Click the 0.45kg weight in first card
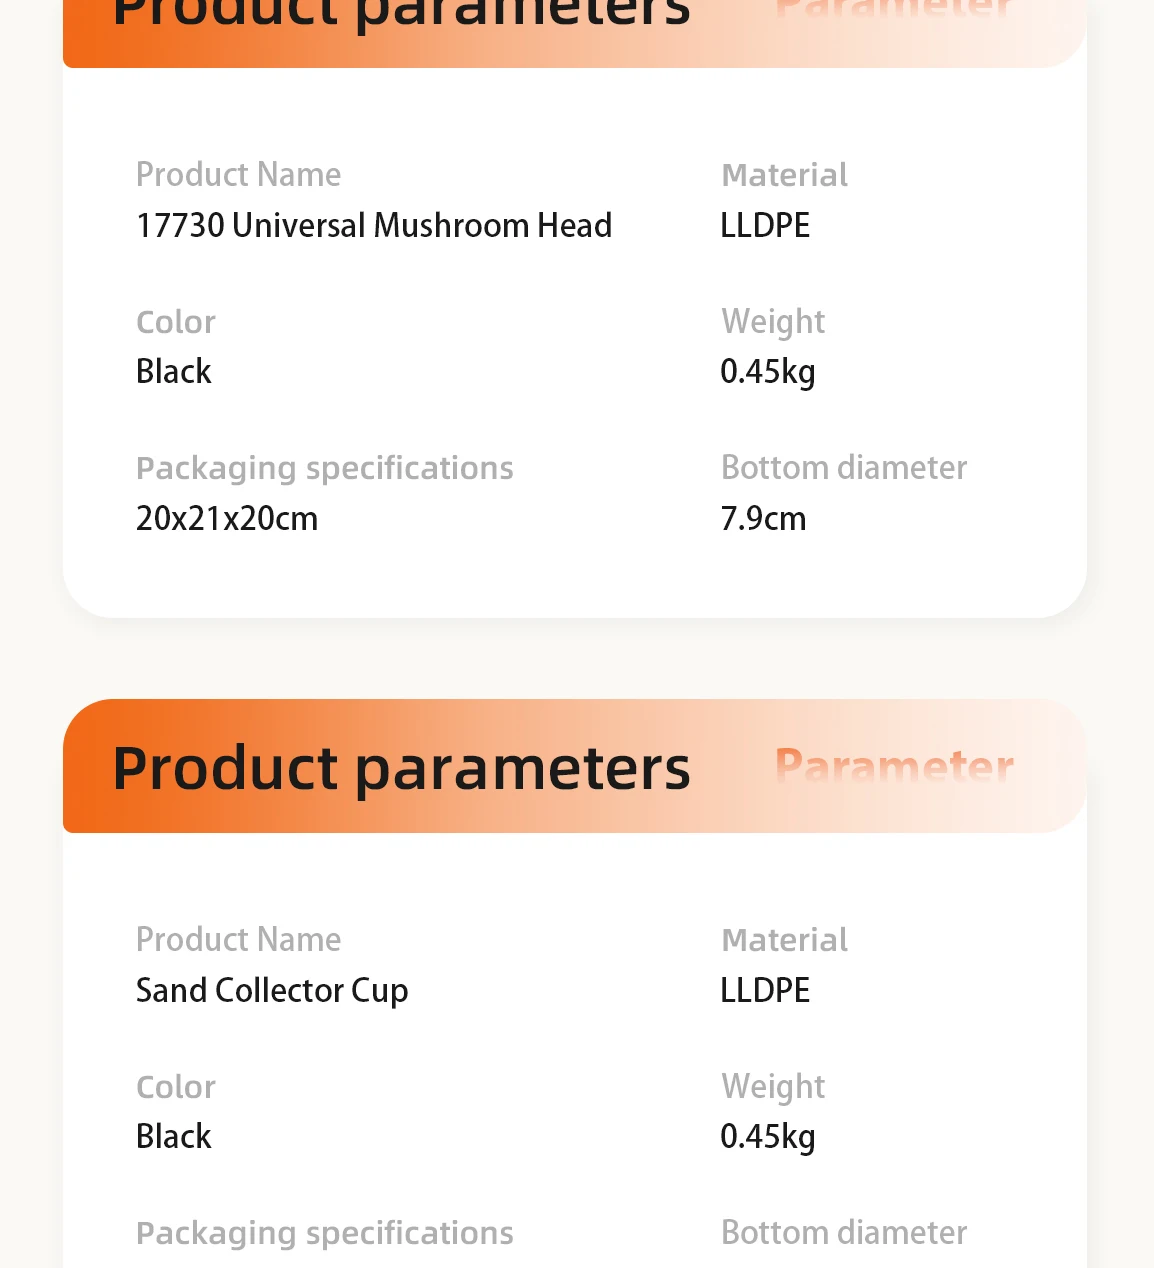The image size is (1154, 1268). [768, 372]
